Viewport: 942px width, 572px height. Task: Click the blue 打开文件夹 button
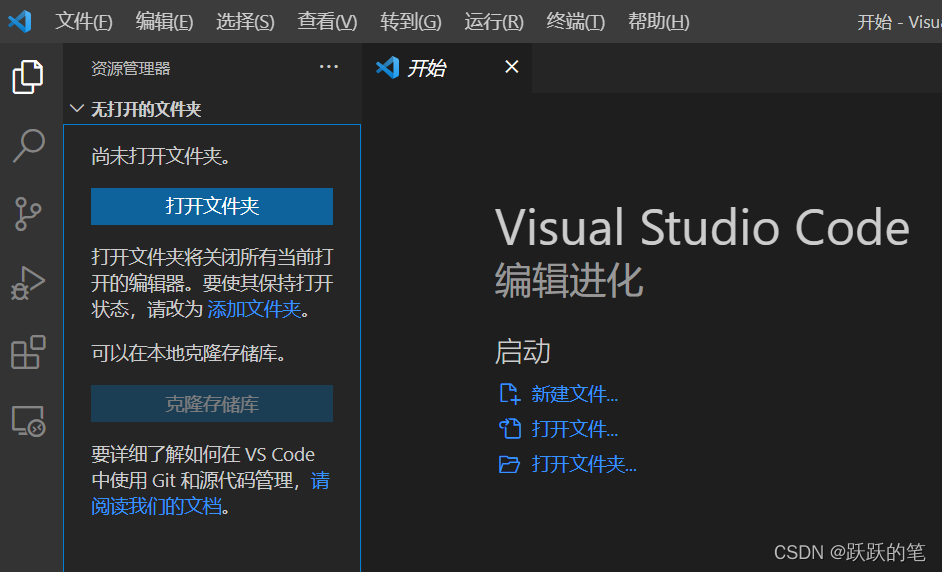tap(212, 206)
